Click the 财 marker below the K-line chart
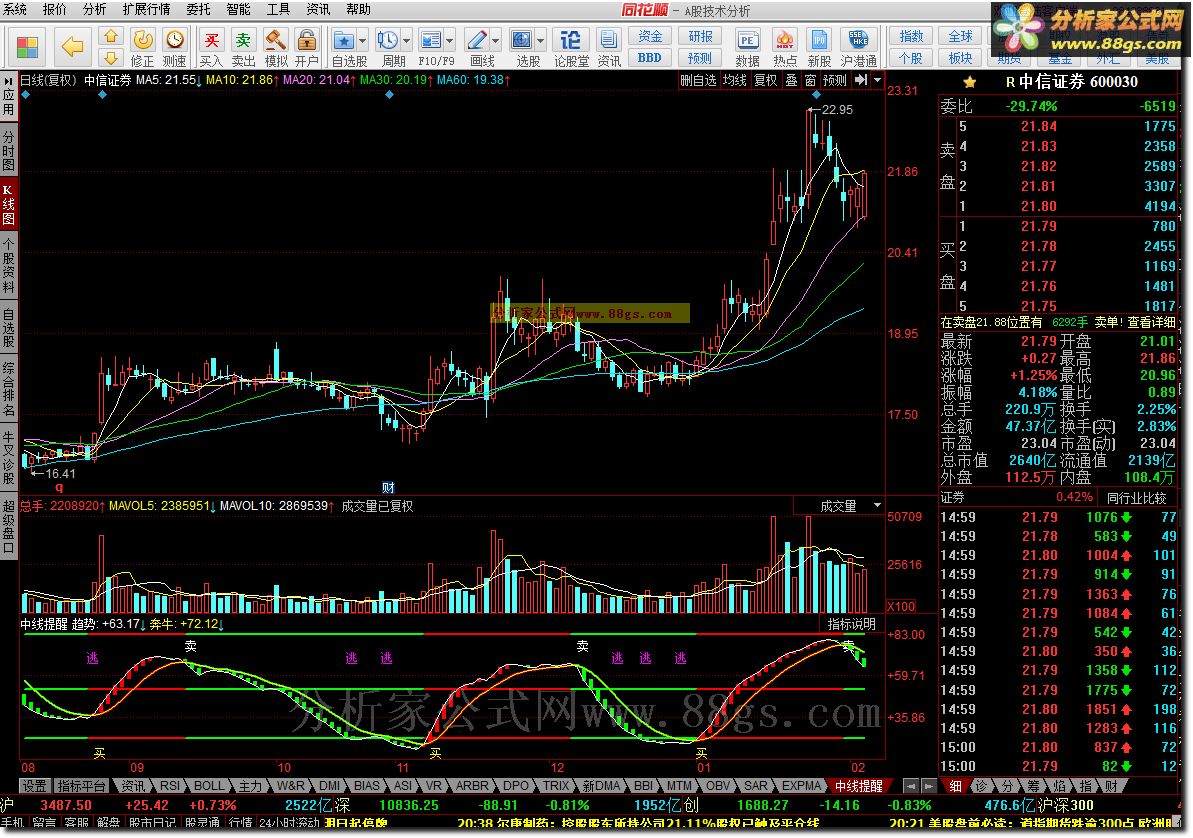The height and width of the screenshot is (838, 1193). coord(388,487)
